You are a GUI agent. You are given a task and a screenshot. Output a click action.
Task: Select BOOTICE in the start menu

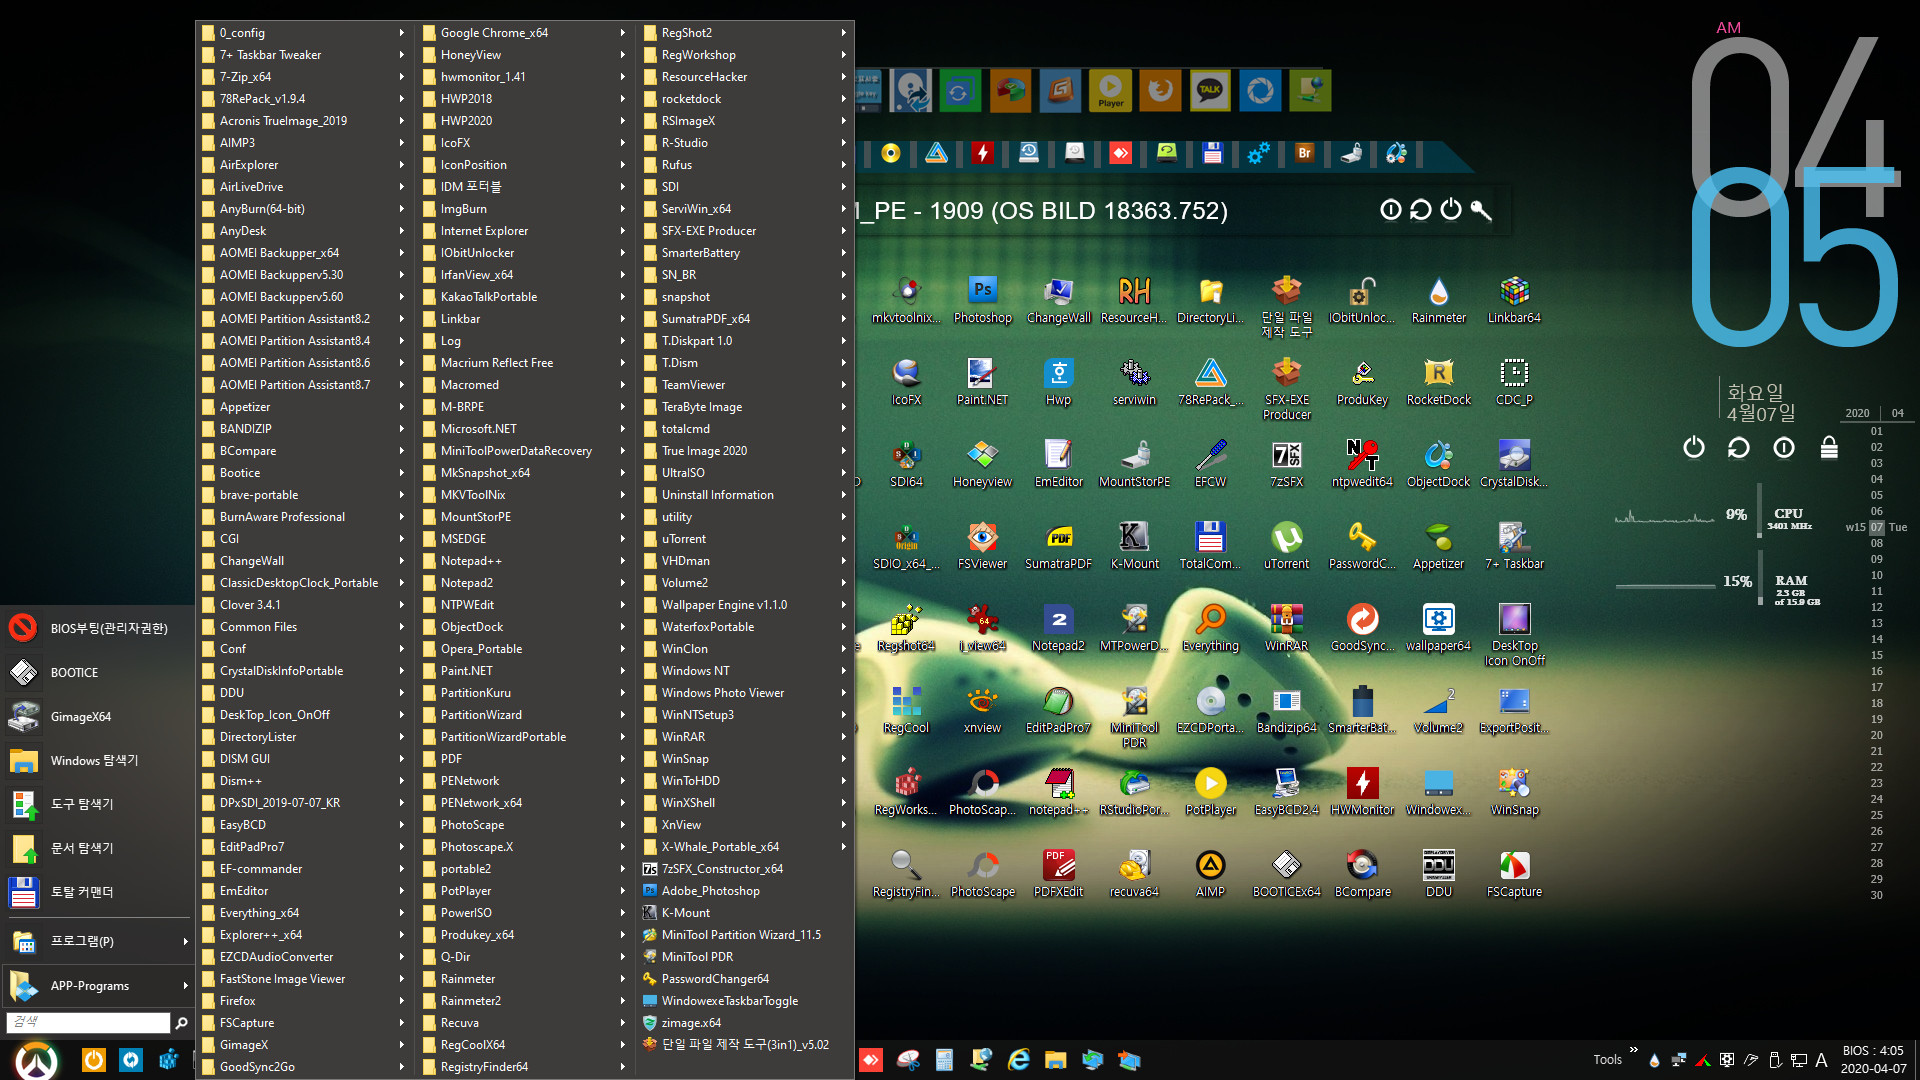pos(97,672)
